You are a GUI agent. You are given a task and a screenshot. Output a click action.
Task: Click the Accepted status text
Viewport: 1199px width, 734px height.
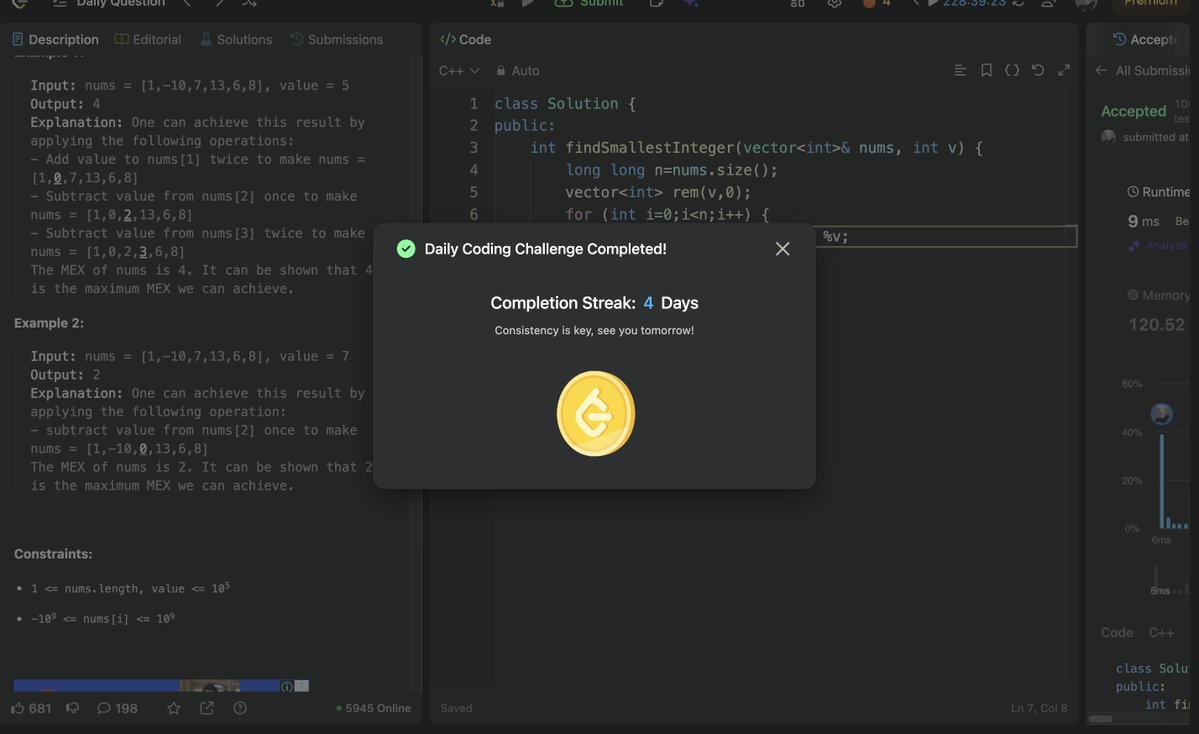click(1133, 111)
